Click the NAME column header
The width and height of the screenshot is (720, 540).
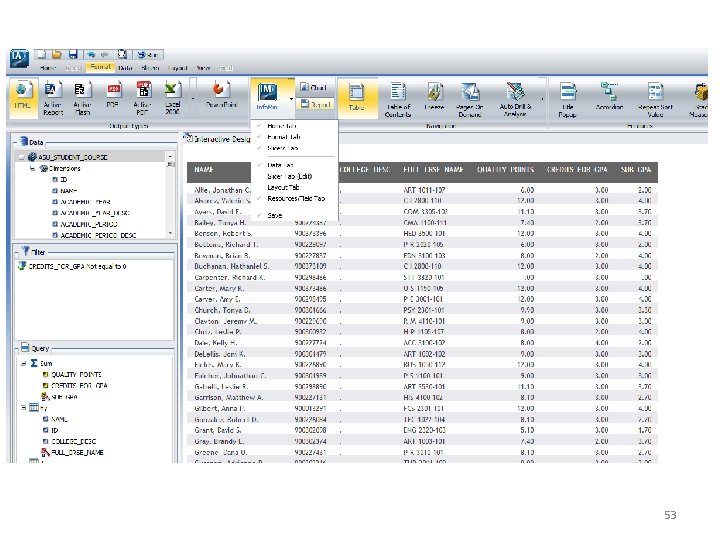point(204,169)
